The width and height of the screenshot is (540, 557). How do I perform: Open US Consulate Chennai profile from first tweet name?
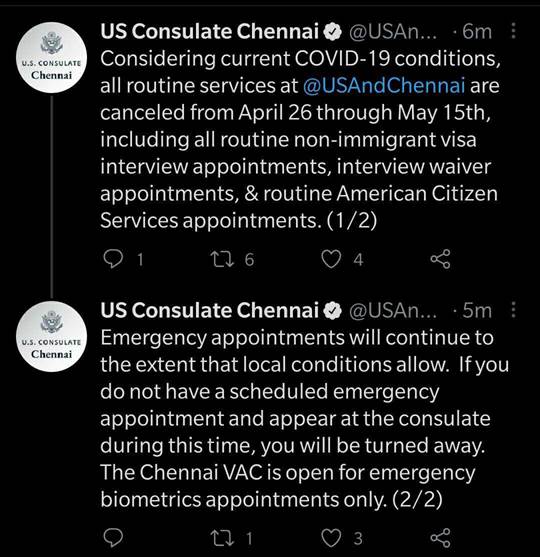click(x=209, y=31)
